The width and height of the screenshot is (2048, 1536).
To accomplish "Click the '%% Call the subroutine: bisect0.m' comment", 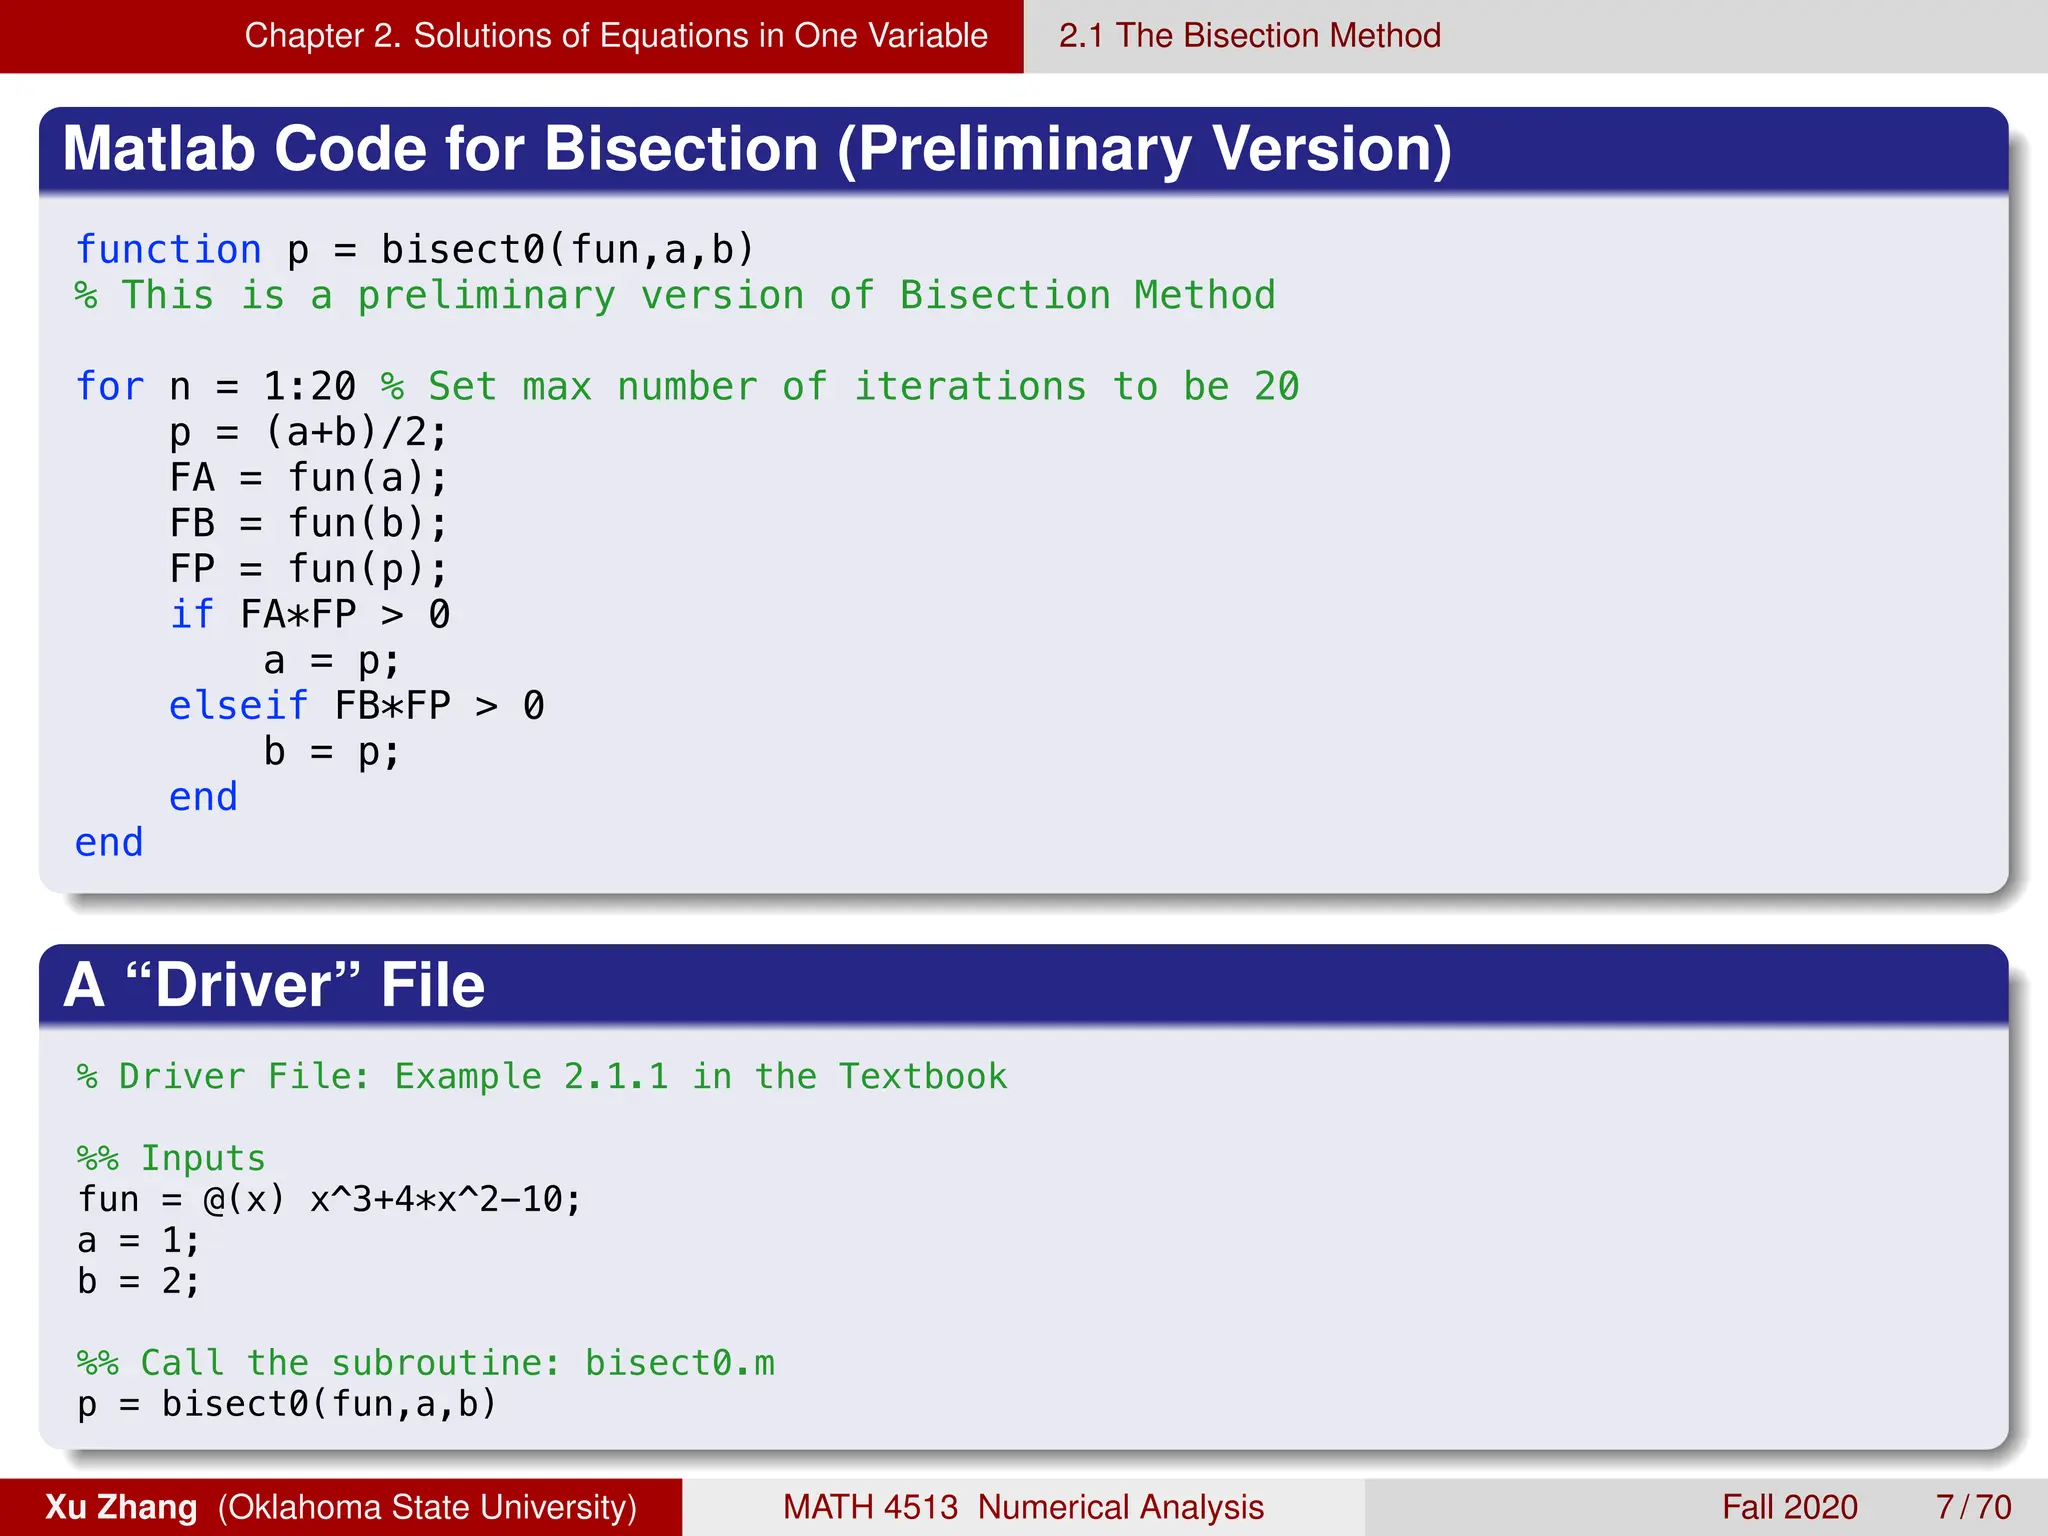I will coord(426,1363).
